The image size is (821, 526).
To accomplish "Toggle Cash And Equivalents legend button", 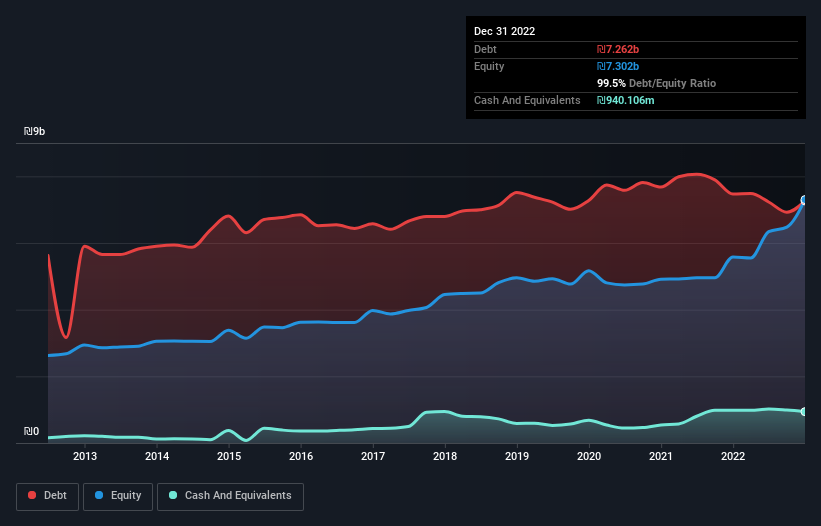I will click(230, 496).
